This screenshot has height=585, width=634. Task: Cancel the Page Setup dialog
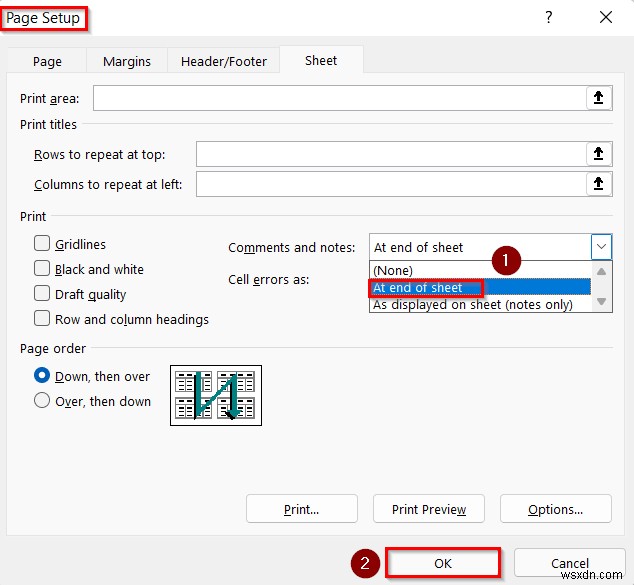[570, 563]
